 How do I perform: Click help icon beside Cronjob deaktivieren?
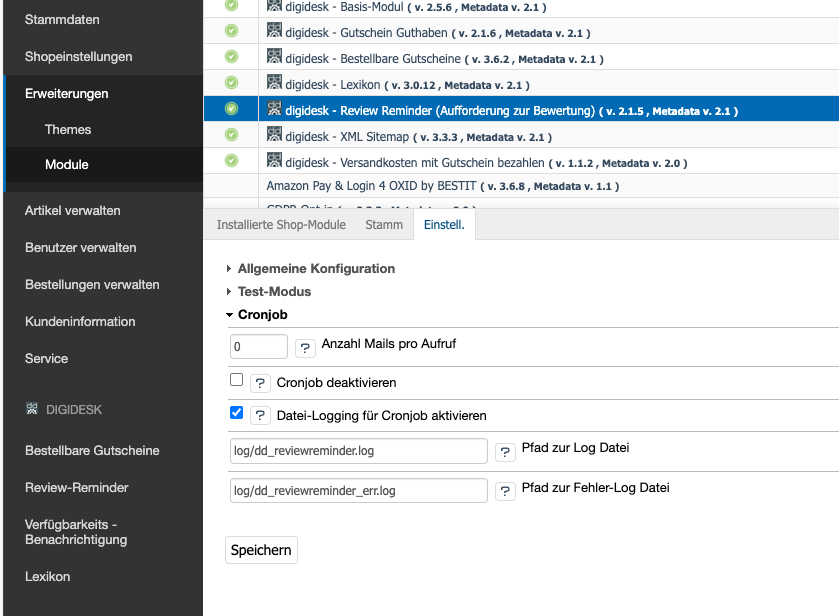pyautogui.click(x=260, y=383)
